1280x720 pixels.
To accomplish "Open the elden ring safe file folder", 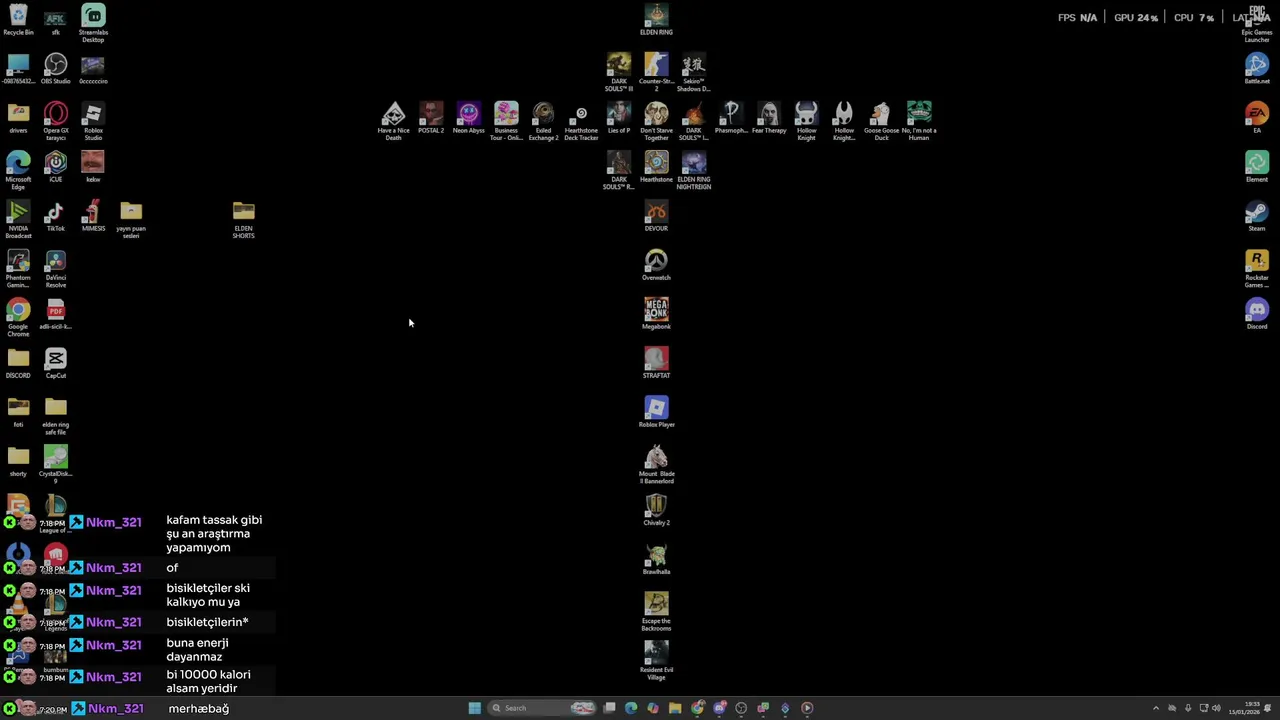I will (x=55, y=416).
